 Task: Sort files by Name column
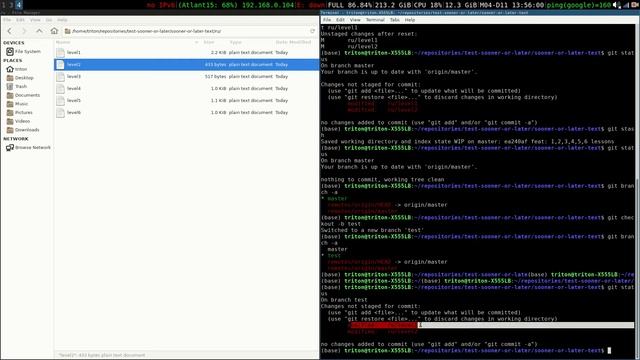coord(127,42)
